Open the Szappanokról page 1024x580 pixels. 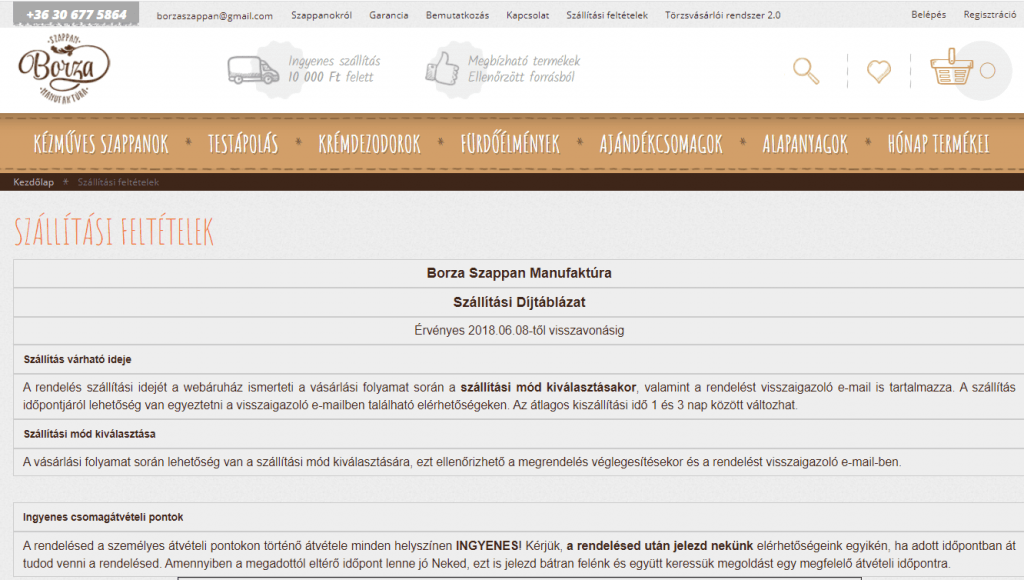click(x=321, y=15)
